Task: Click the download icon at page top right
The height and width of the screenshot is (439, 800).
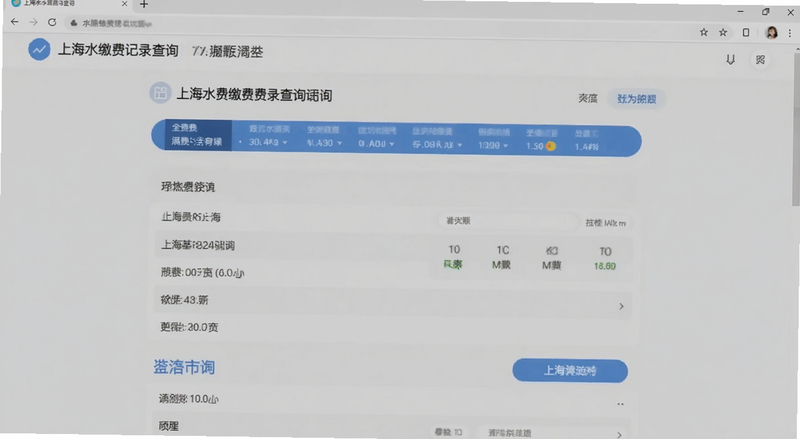Action: [x=731, y=60]
